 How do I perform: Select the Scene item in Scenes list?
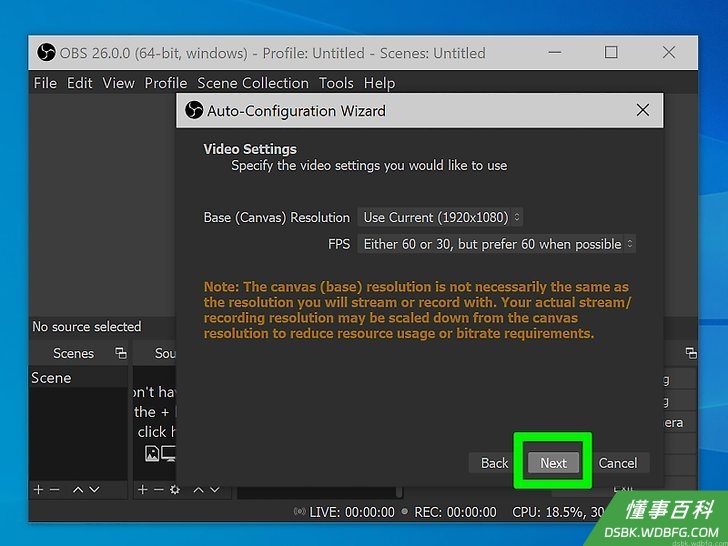[x=78, y=377]
